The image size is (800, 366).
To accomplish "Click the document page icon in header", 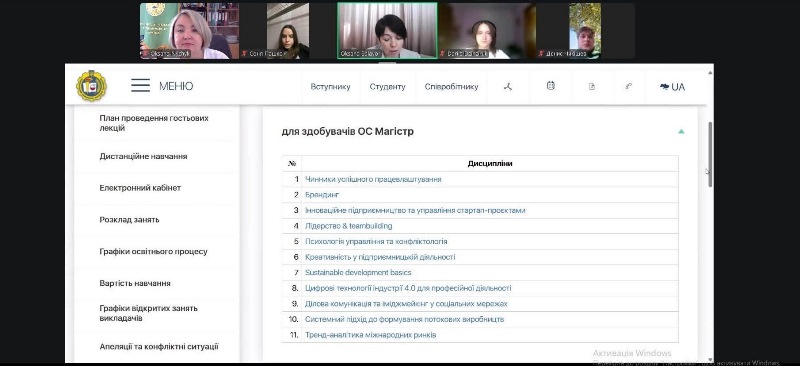I will click(x=592, y=86).
